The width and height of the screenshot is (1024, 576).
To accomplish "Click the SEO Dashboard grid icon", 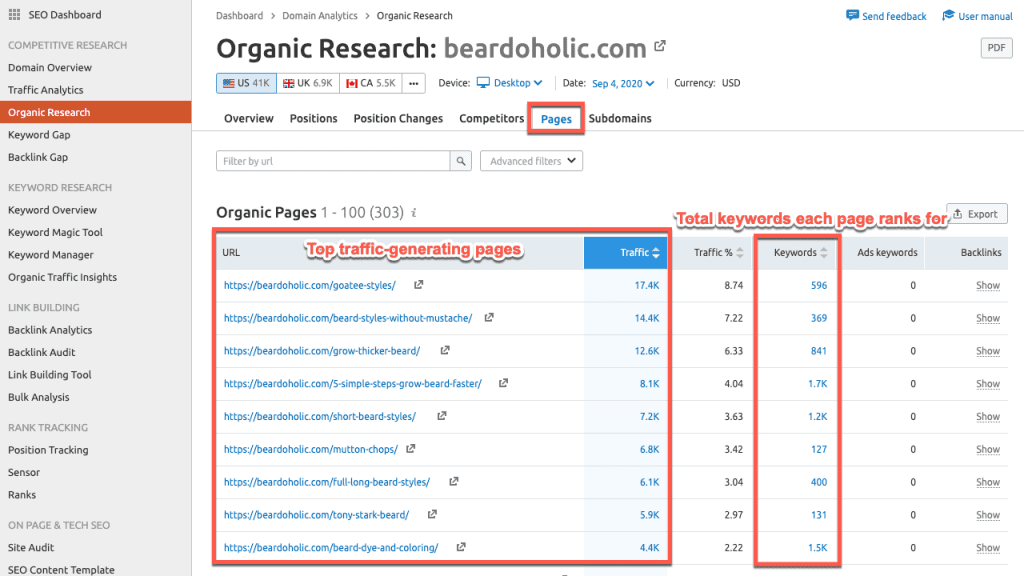I will click(x=14, y=15).
